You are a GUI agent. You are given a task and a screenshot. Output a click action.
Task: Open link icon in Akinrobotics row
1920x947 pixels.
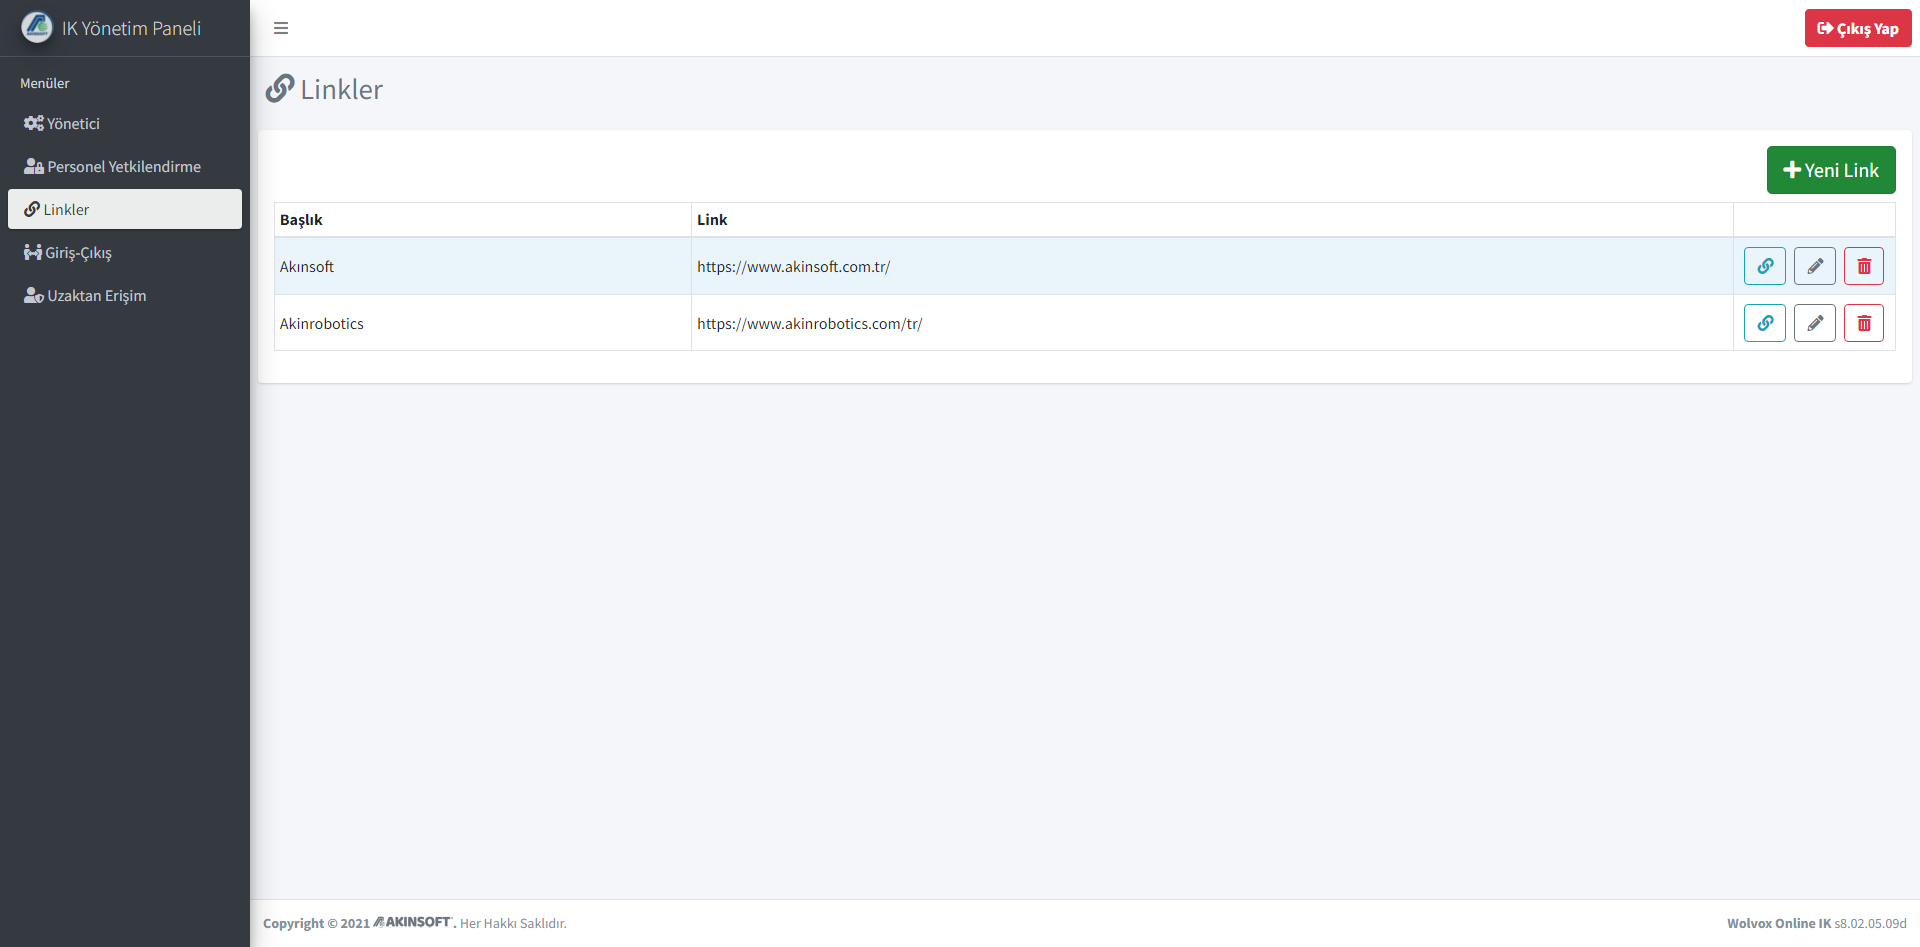pos(1764,323)
